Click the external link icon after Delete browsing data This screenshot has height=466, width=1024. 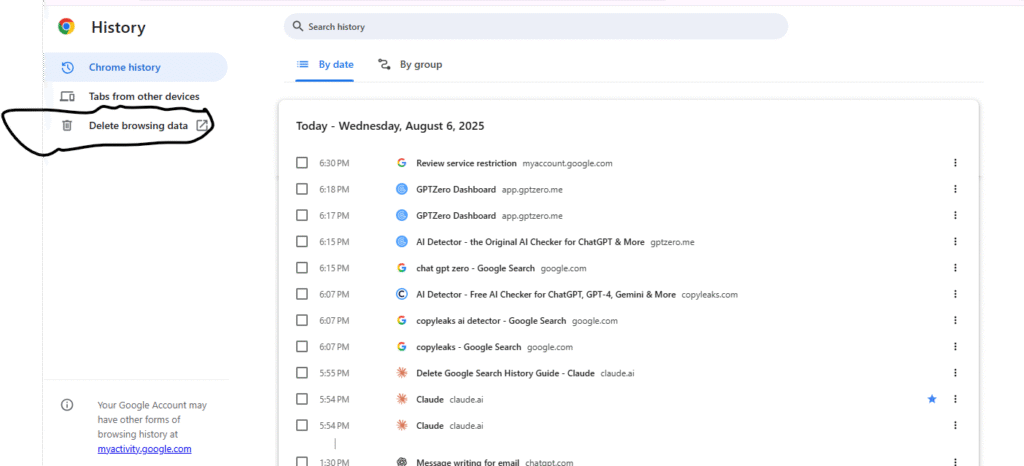point(202,125)
